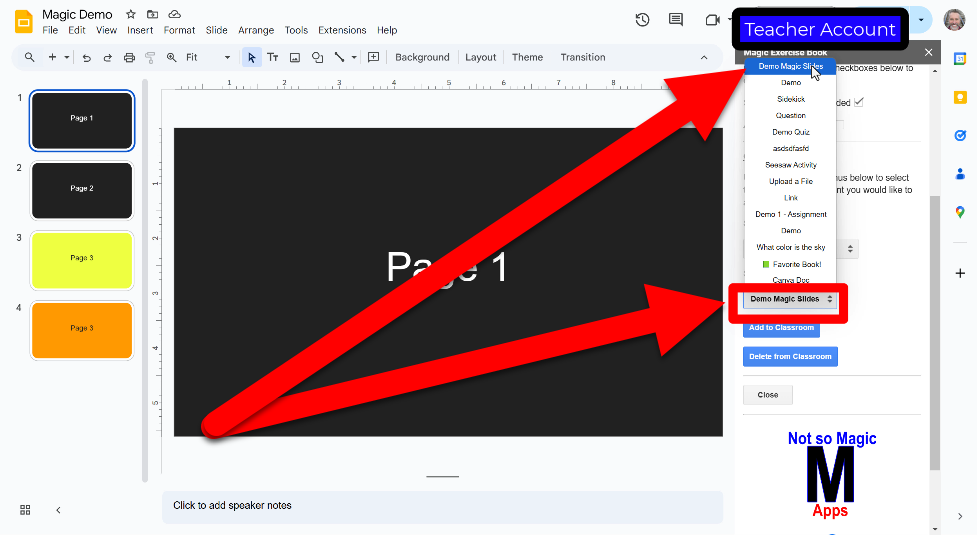Image resolution: width=977 pixels, height=535 pixels.
Task: Choose Sidekick in dropdown list
Action: [x=790, y=99]
